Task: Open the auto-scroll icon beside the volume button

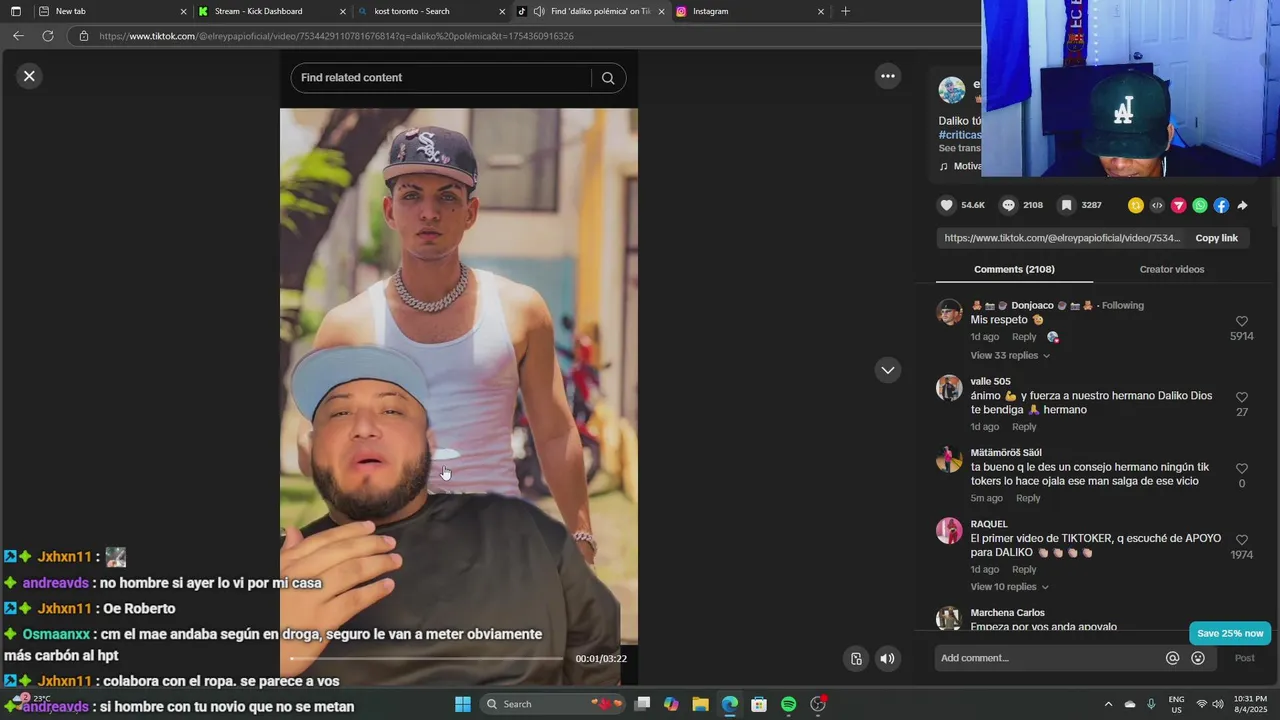Action: 856,658
